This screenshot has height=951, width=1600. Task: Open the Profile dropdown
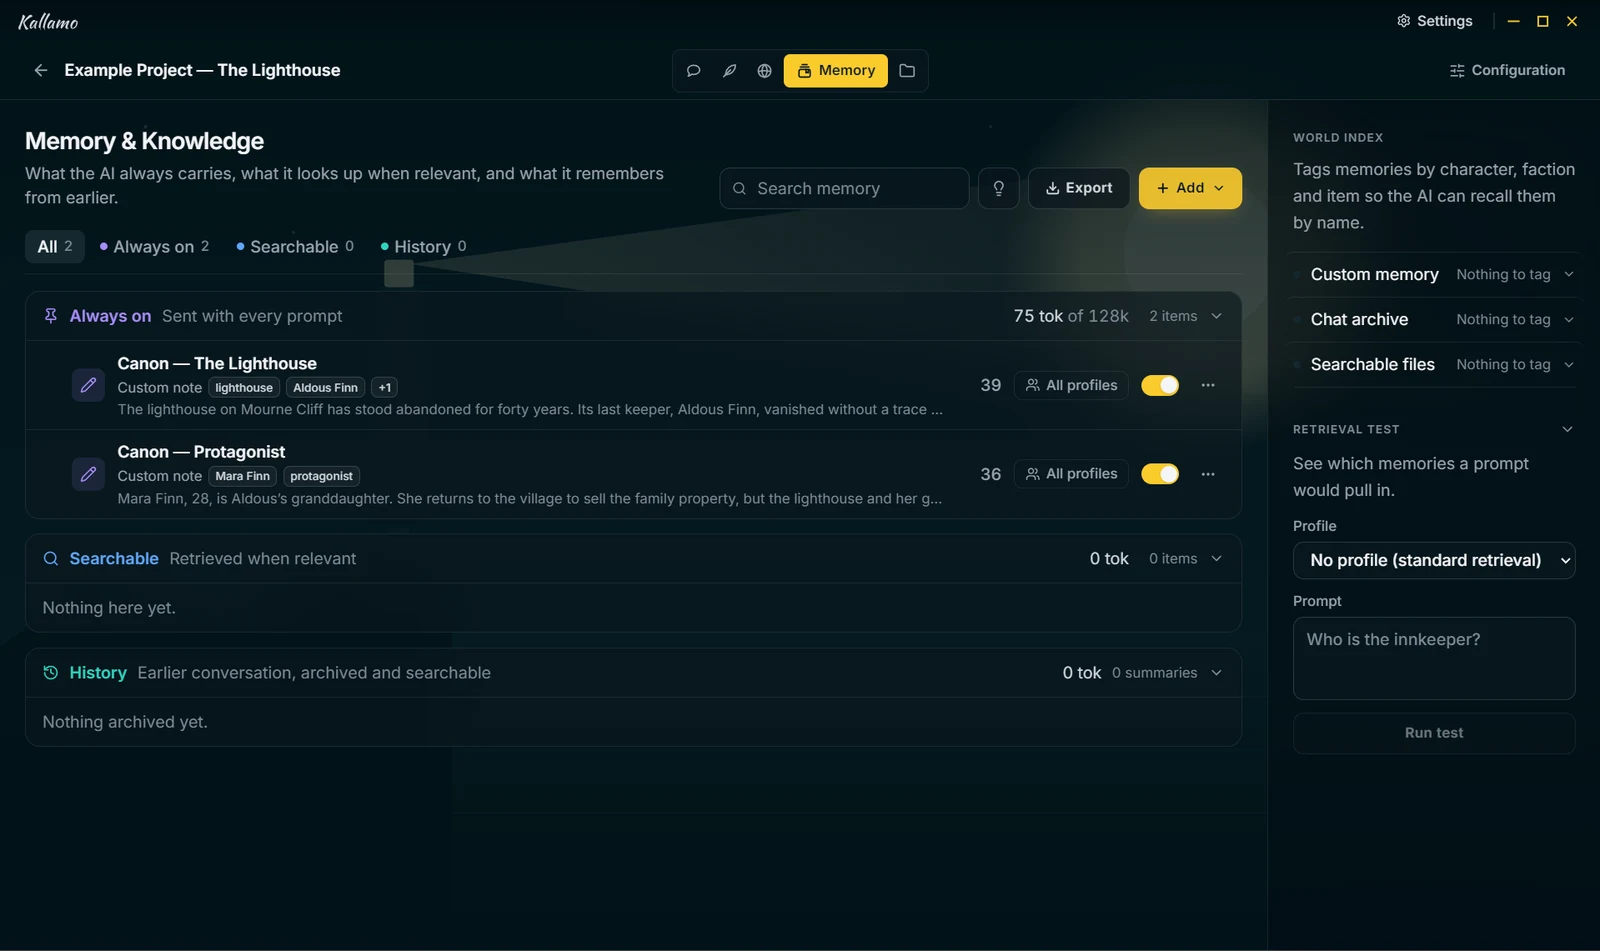pyautogui.click(x=1434, y=560)
